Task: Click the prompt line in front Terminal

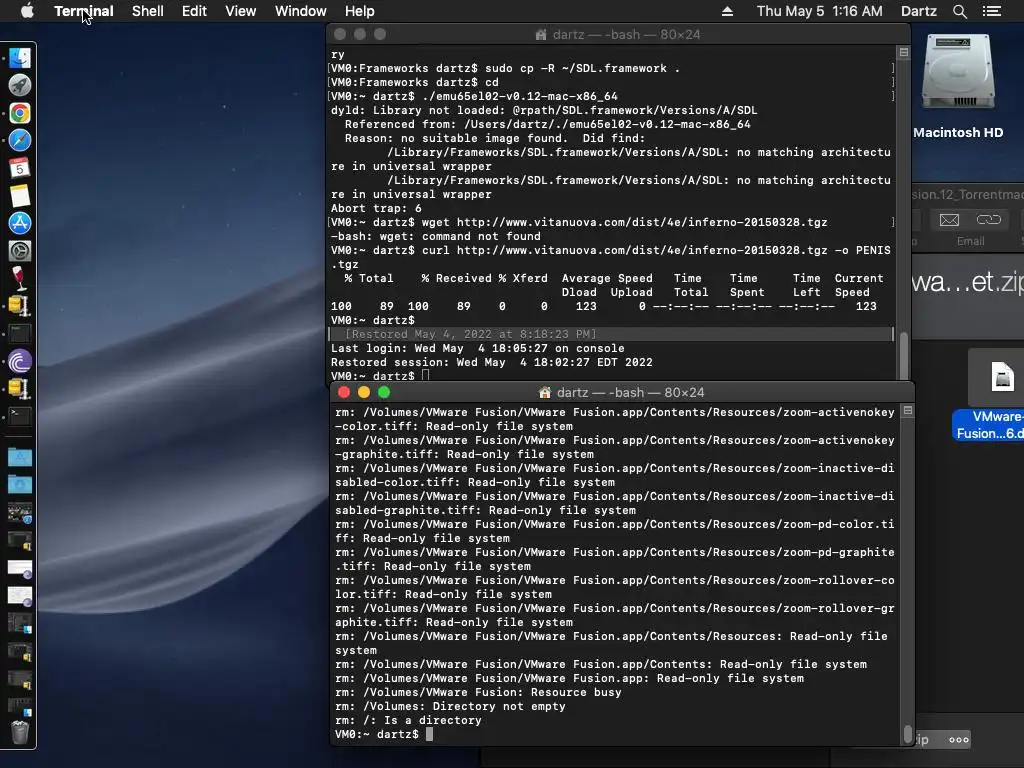Action: pyautogui.click(x=384, y=734)
